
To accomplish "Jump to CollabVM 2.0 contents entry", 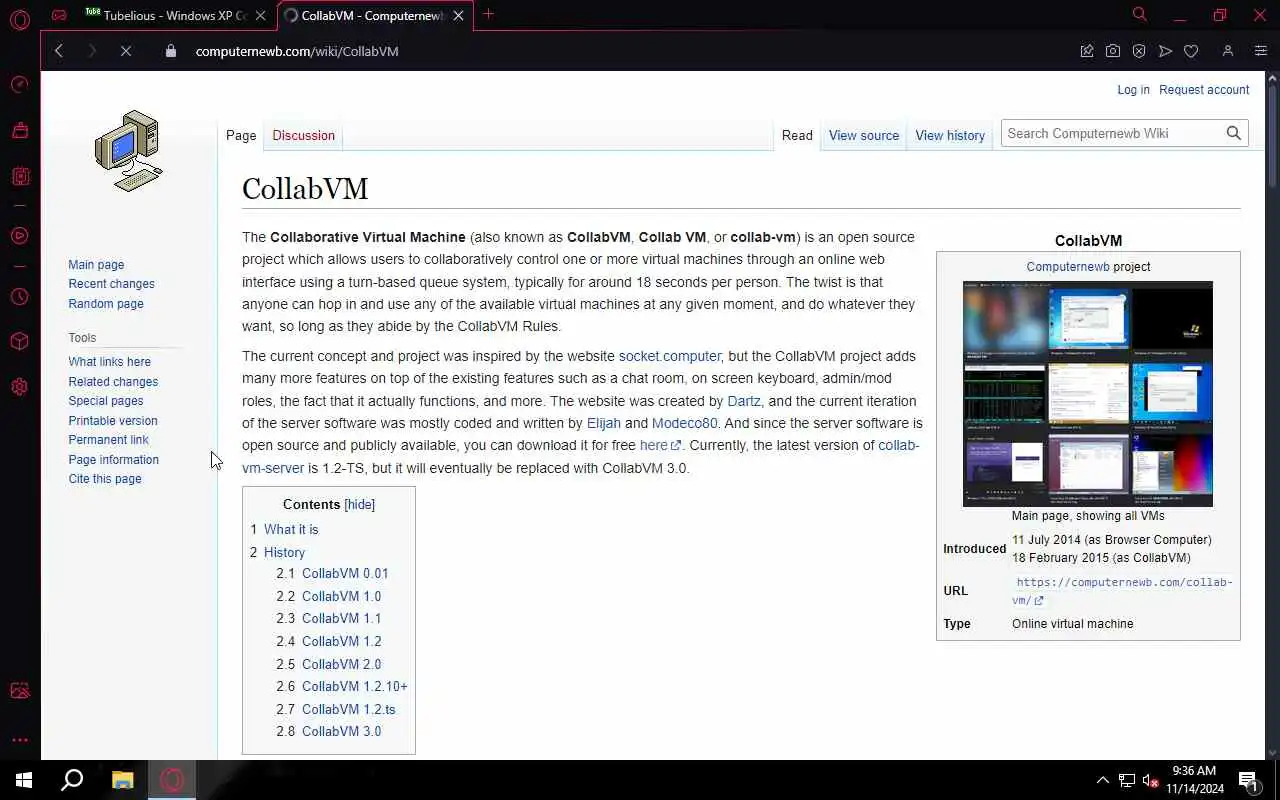I will pyautogui.click(x=341, y=664).
